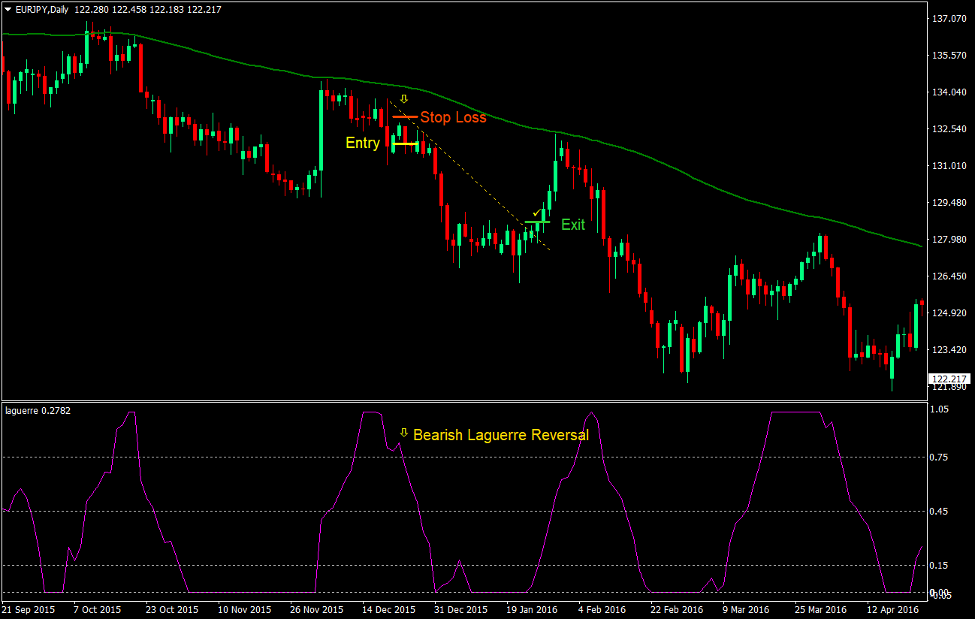
Task: Click the EURJPY,Daily title to expand details
Action: 40,8
